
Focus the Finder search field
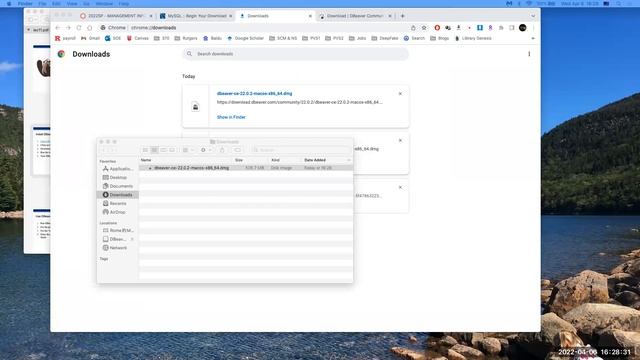tap(301, 150)
